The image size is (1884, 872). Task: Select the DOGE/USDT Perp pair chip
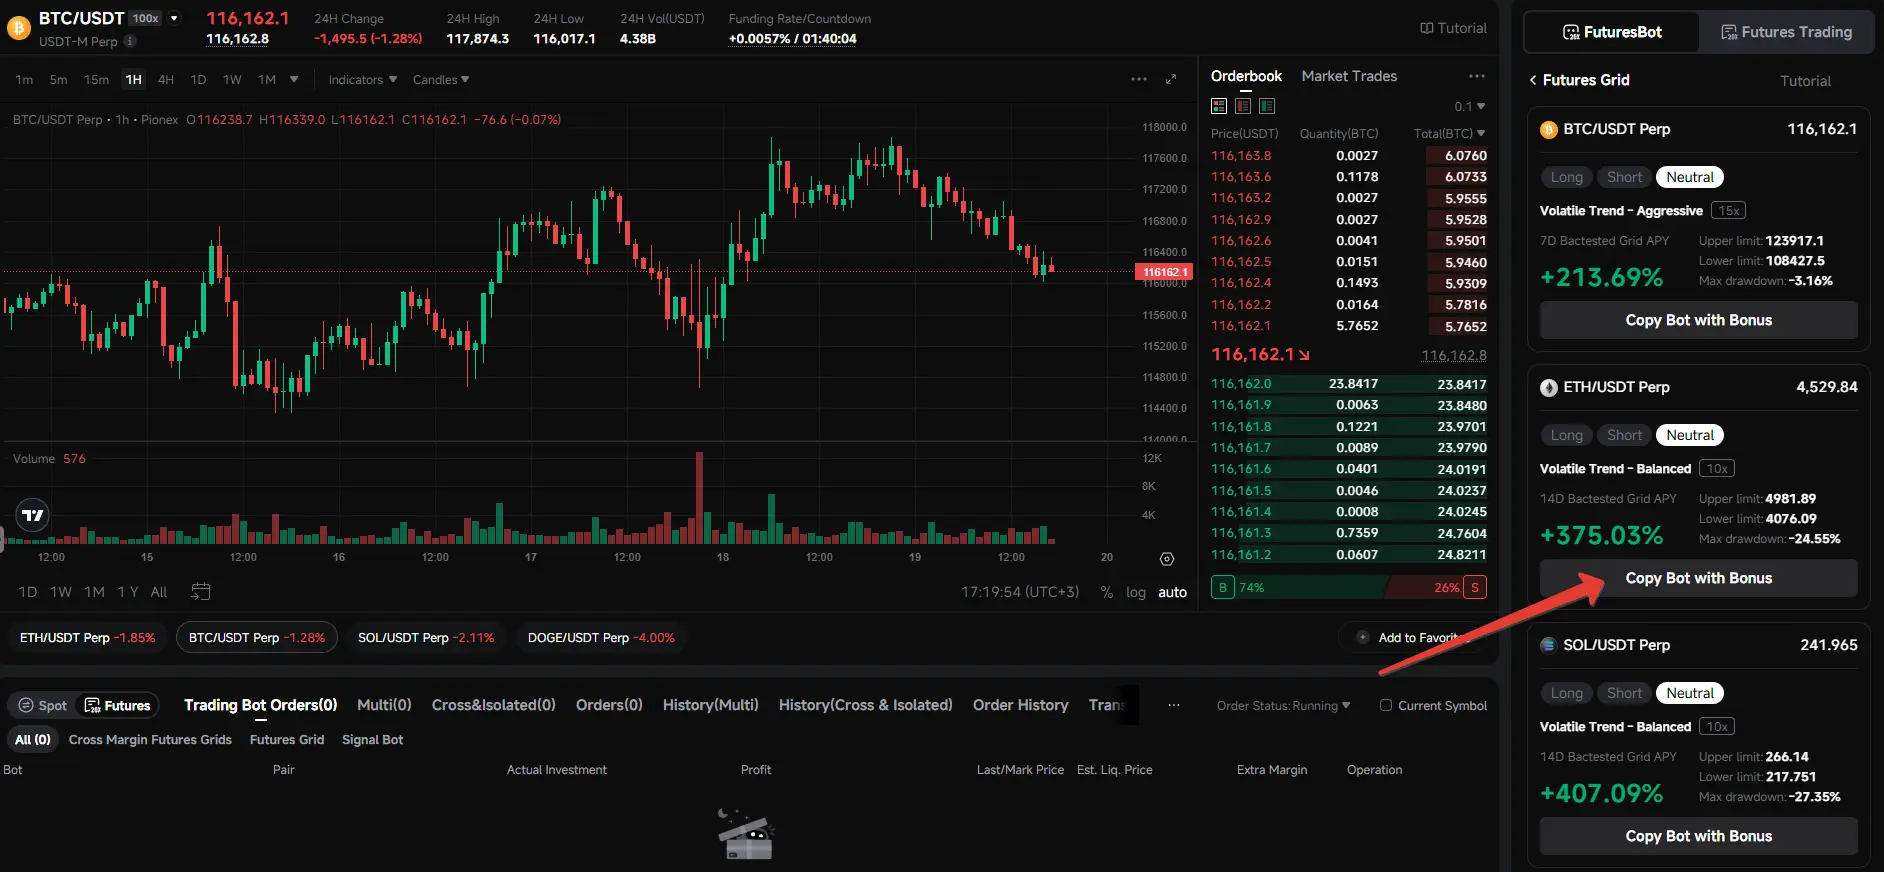pos(601,637)
